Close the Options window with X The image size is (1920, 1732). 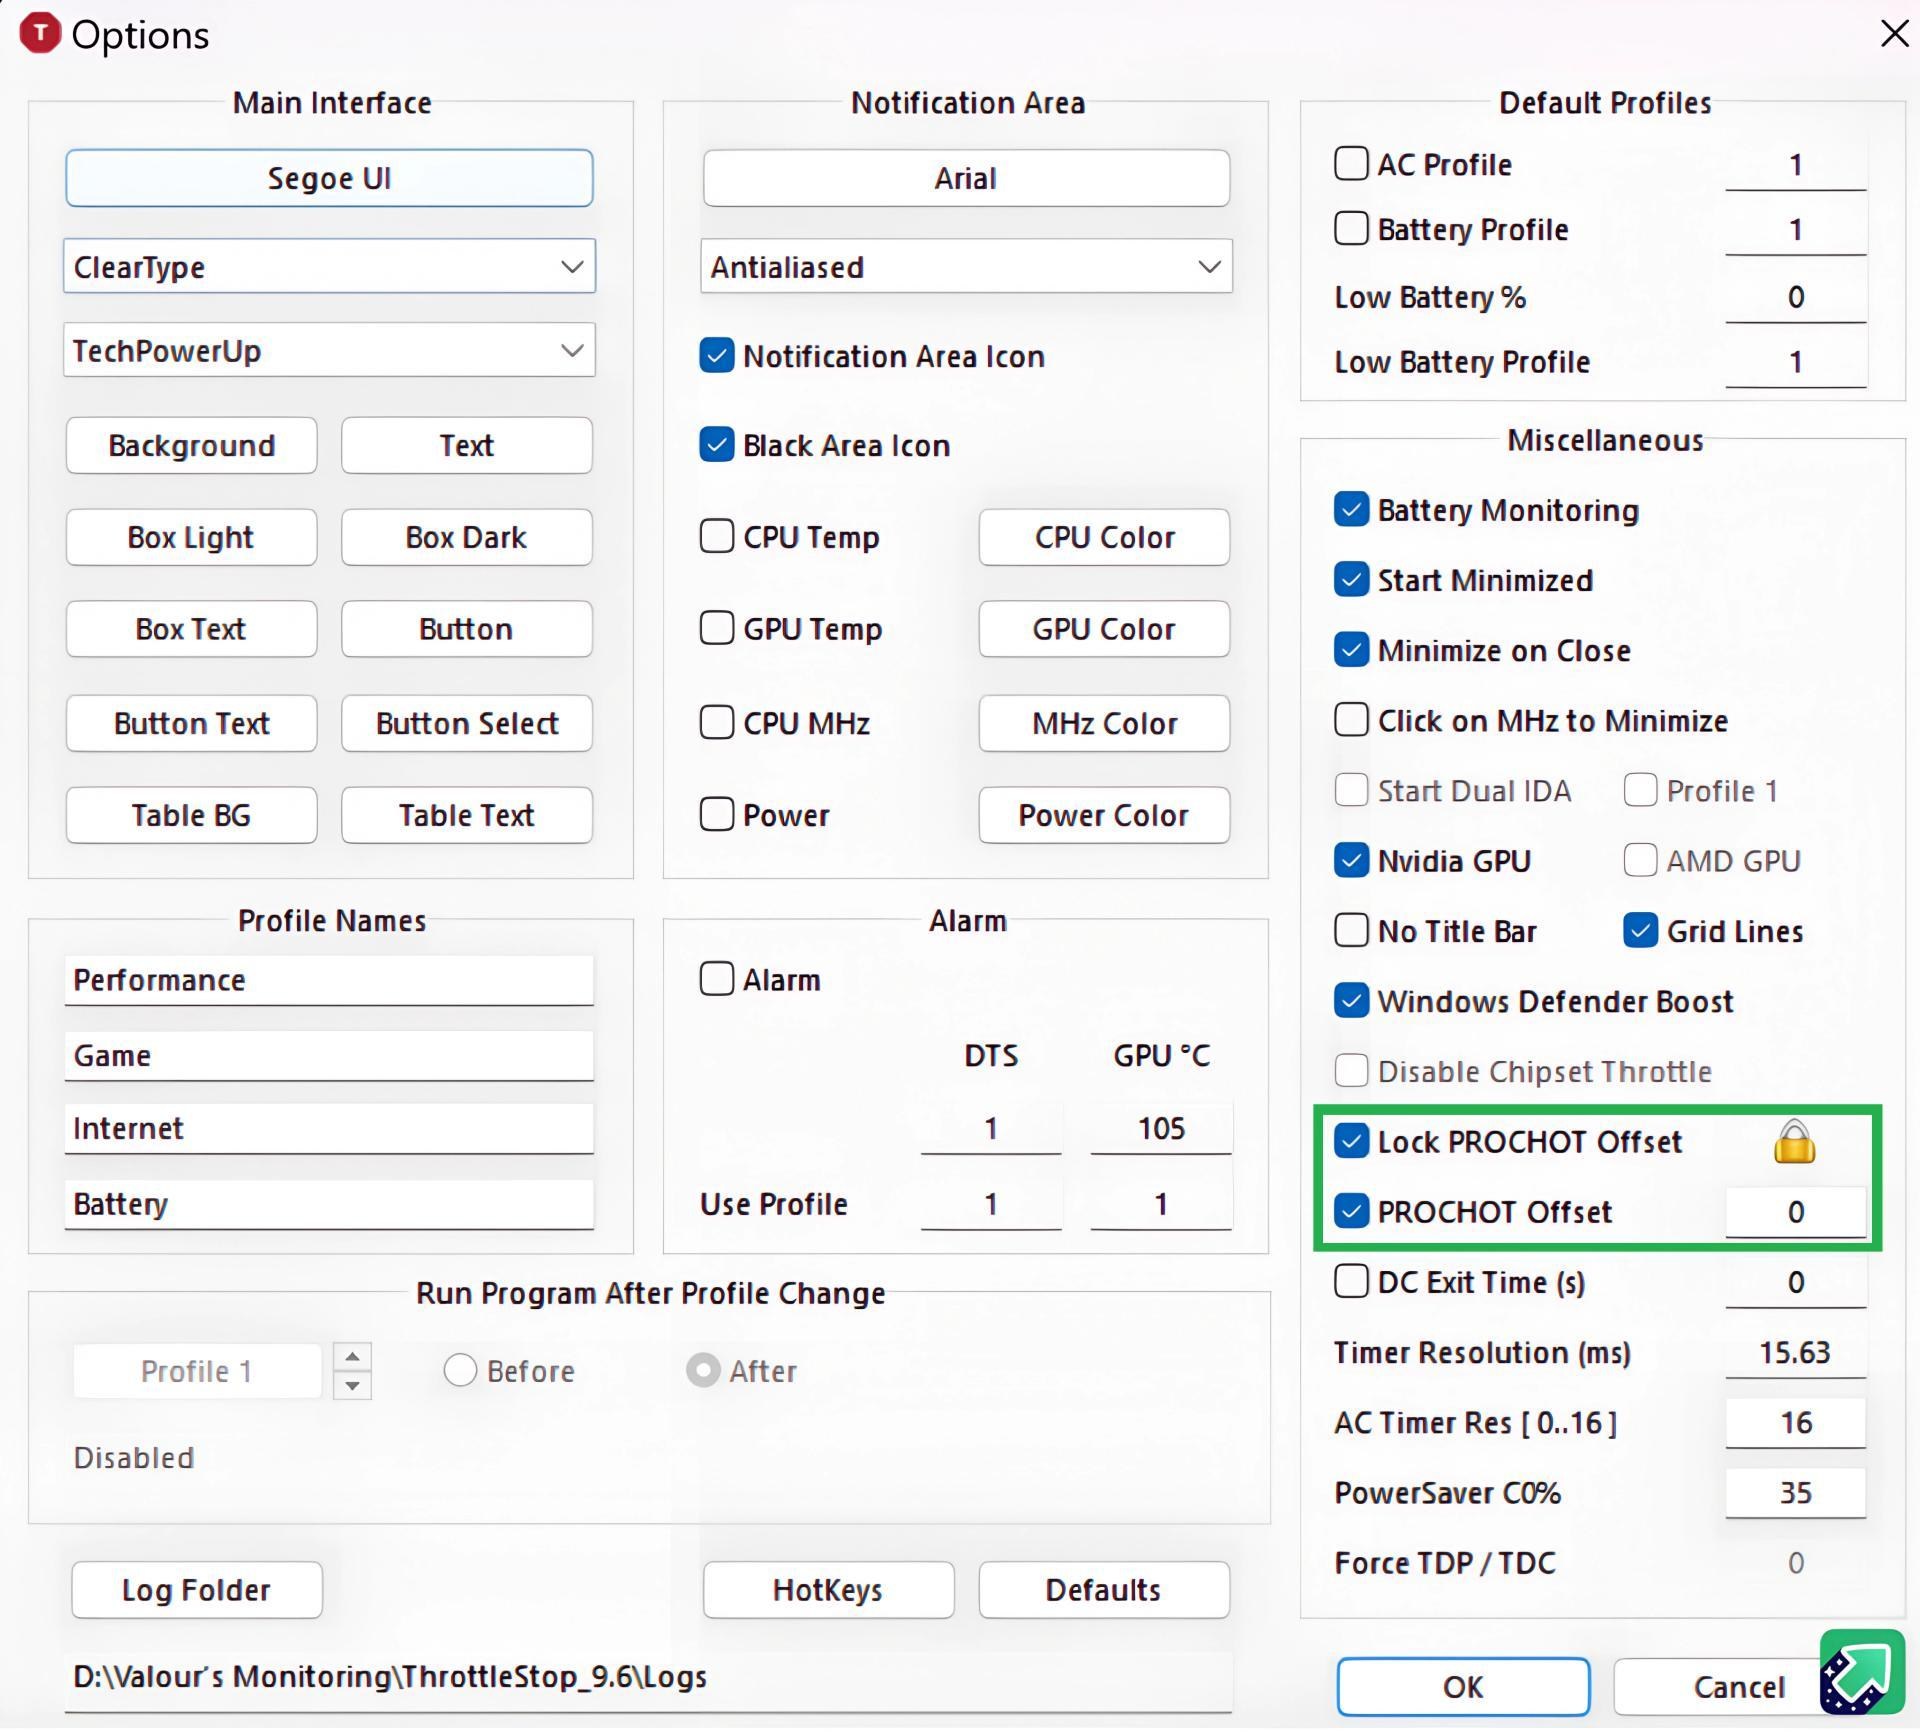click(1893, 33)
